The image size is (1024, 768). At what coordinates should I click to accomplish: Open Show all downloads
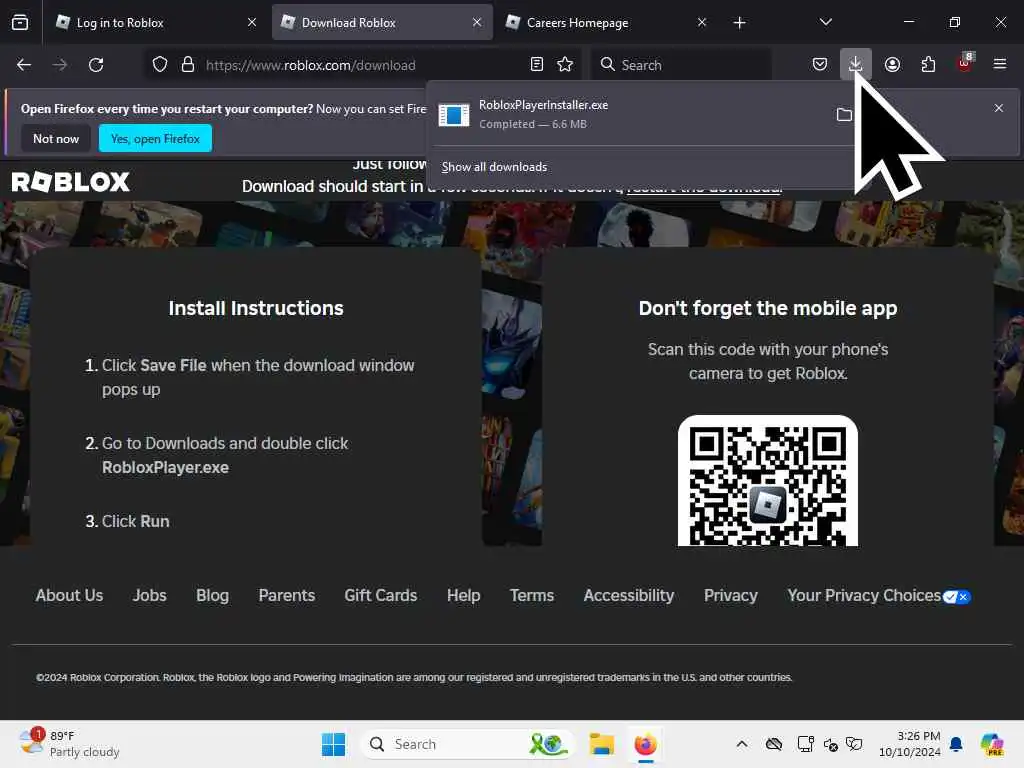click(494, 167)
